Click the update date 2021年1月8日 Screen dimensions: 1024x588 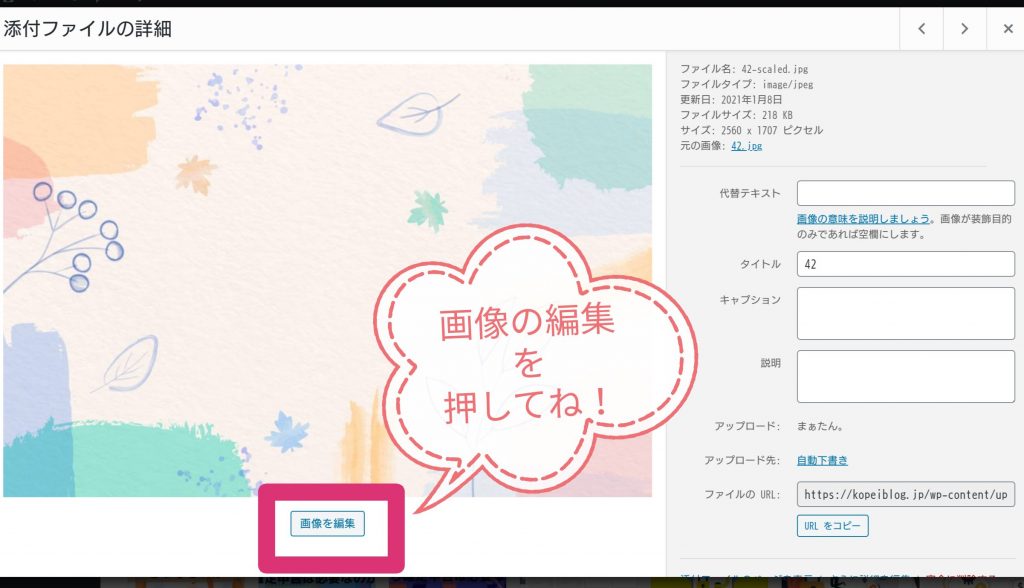(751, 99)
